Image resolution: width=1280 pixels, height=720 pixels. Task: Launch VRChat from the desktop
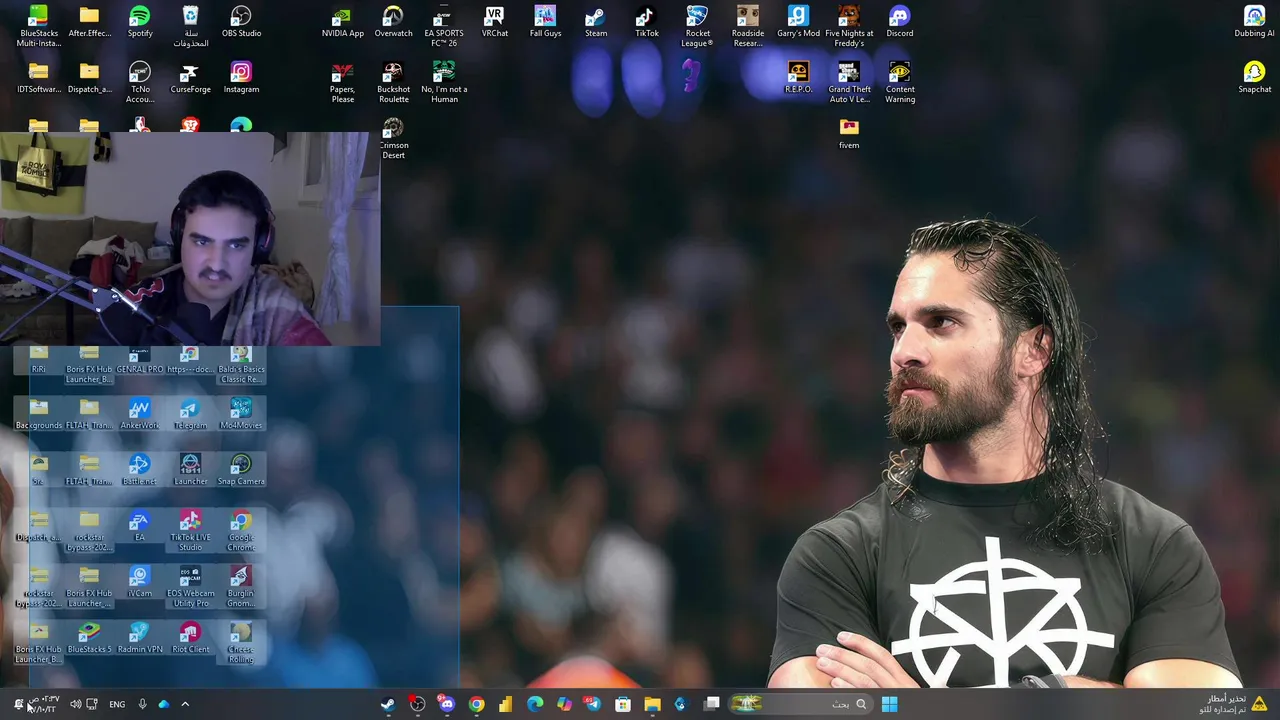[494, 22]
